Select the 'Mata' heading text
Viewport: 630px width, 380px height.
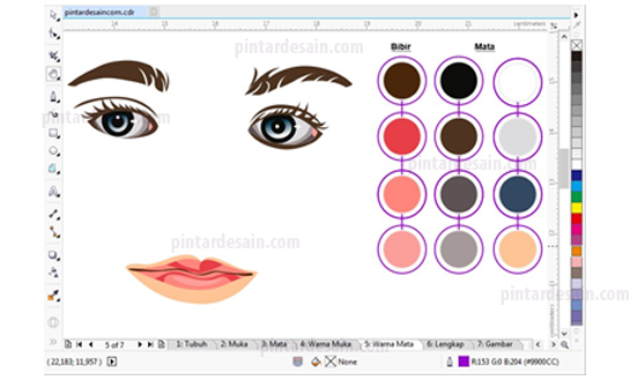point(484,47)
